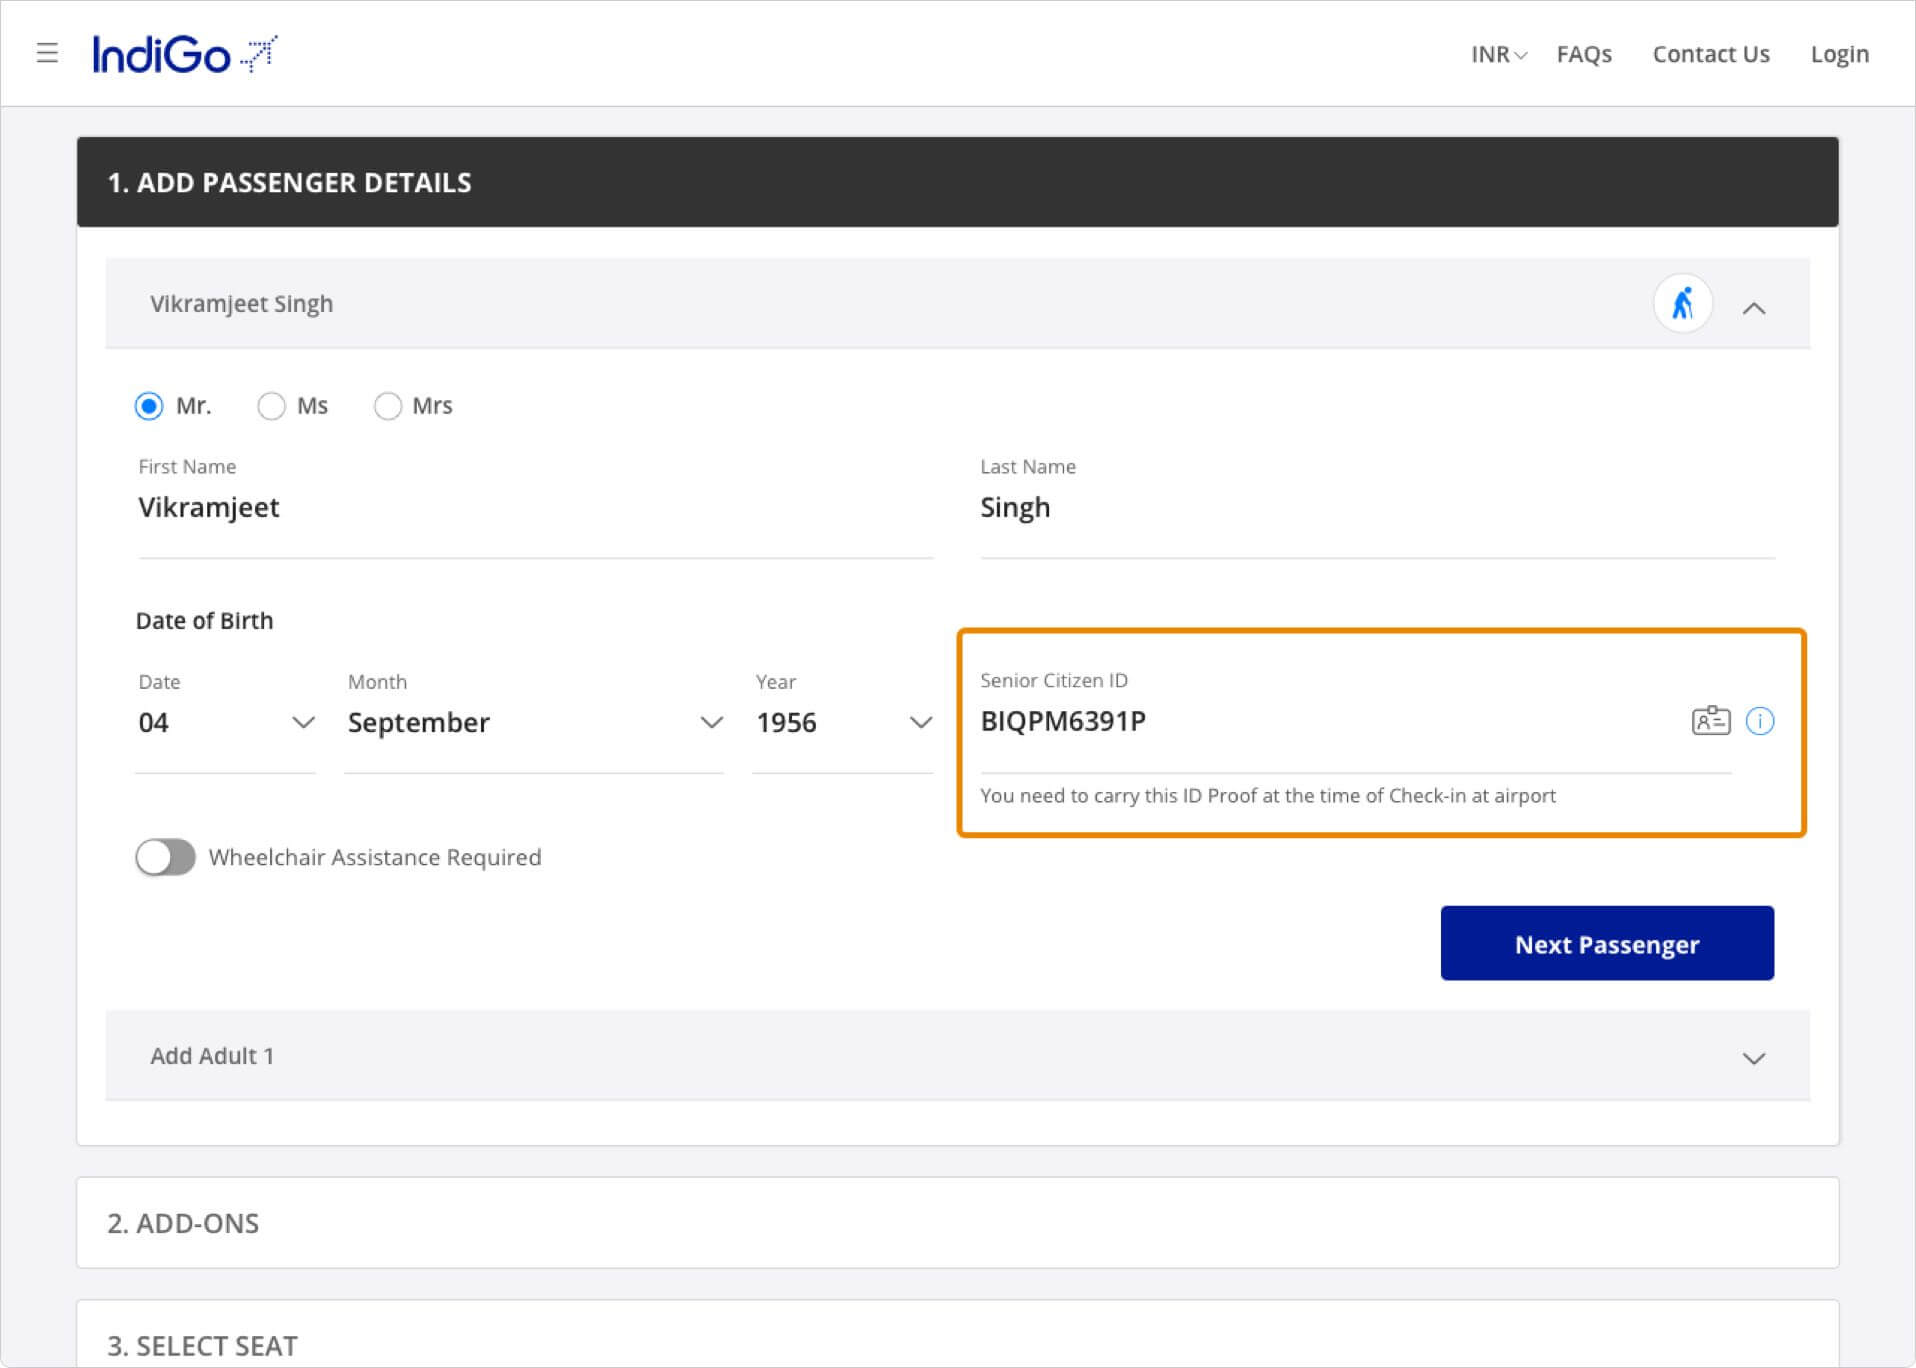The height and width of the screenshot is (1368, 1916).
Task: Click into the Senior Citizen ID field
Action: point(1320,722)
